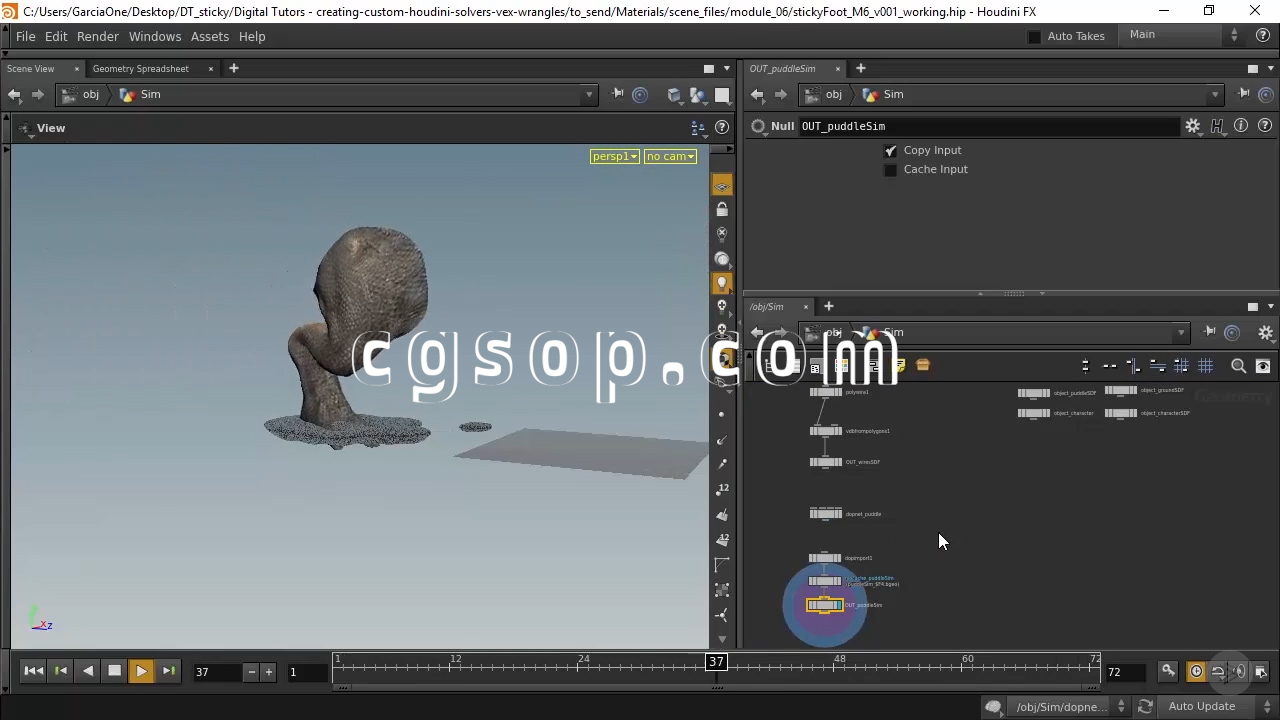Toggle the real-time playback clock icon

1196,672
